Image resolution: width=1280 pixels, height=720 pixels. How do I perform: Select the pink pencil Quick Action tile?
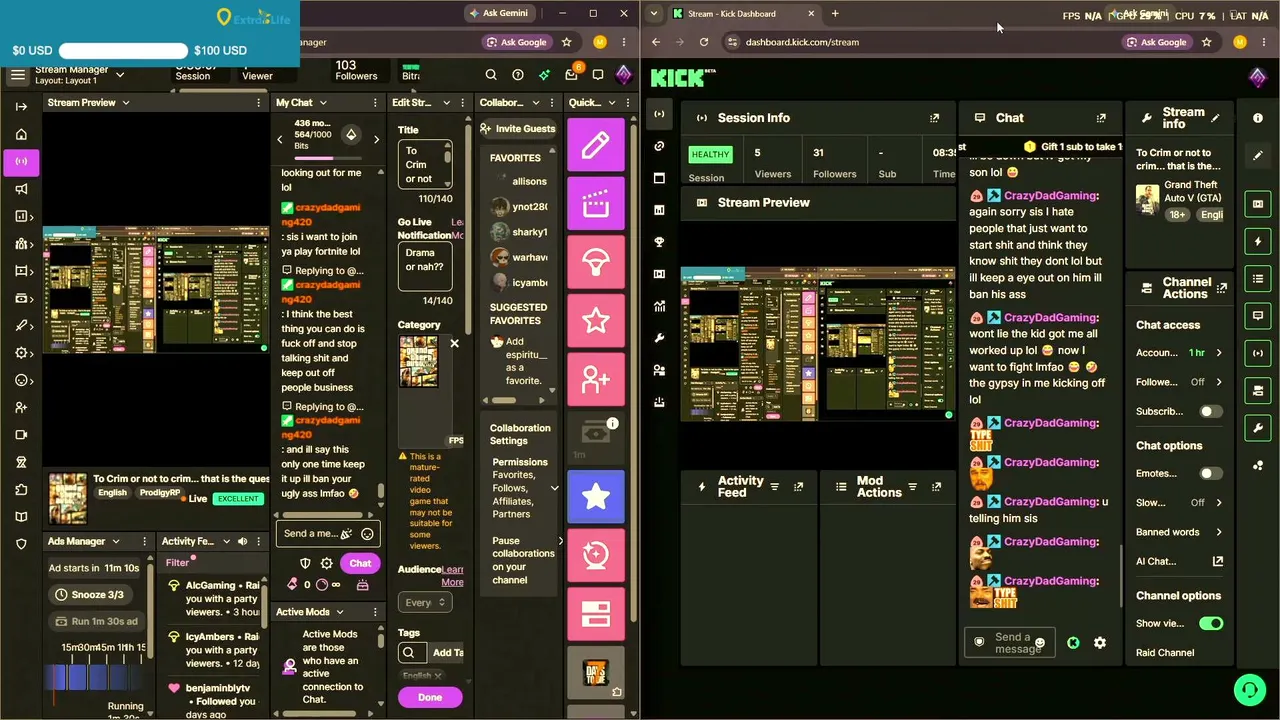(596, 145)
